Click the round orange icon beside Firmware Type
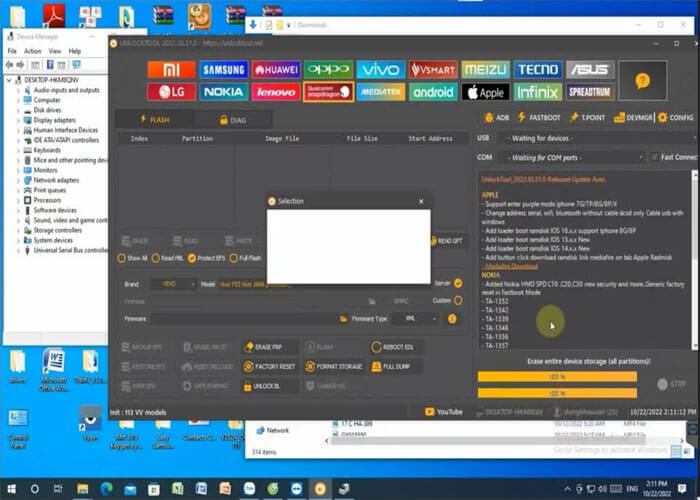The height and width of the screenshot is (500, 700). 452,319
